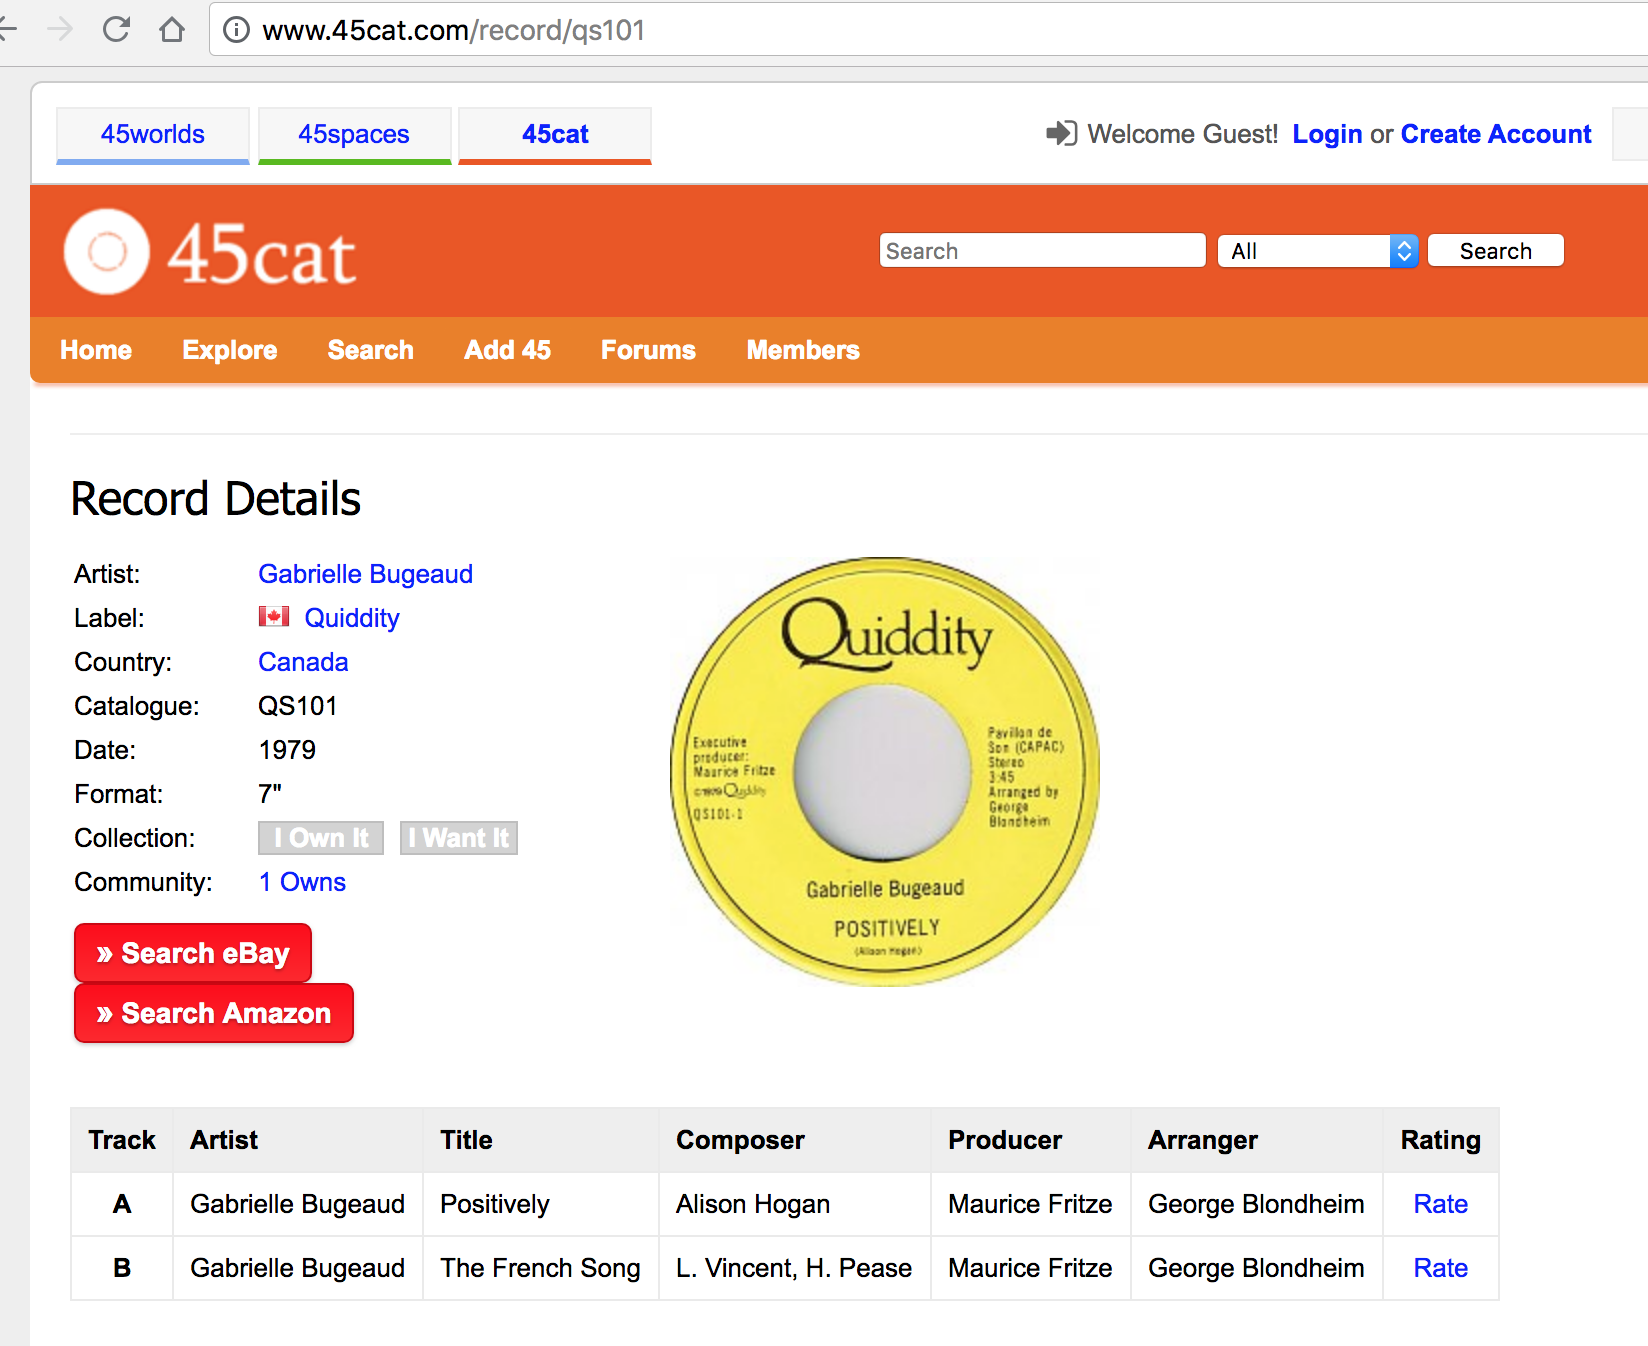
Task: Toggle the I Want It button
Action: coord(459,838)
